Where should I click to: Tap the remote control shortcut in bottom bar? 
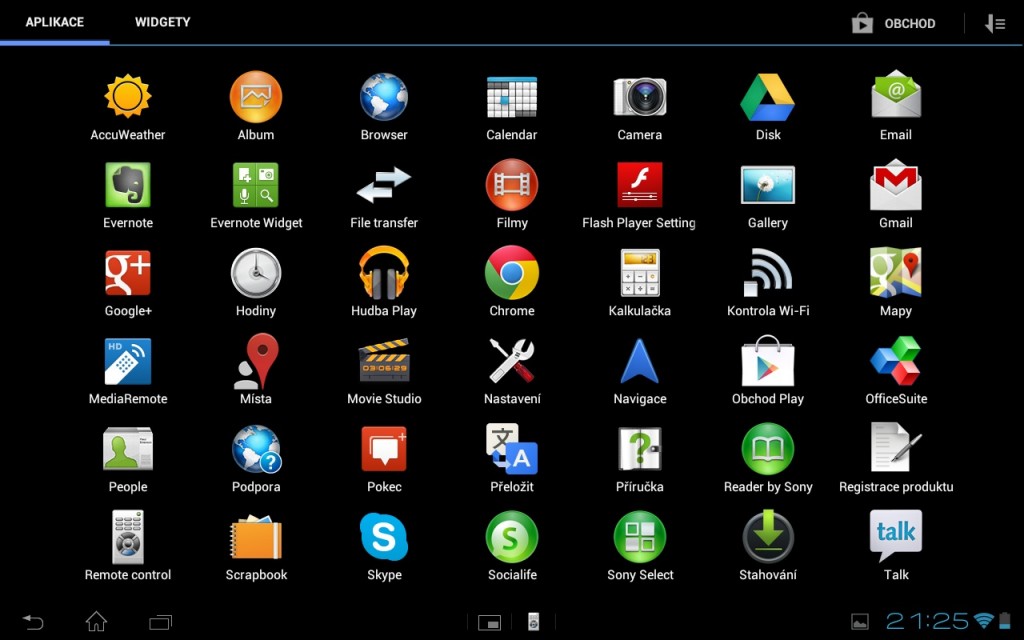(x=534, y=622)
